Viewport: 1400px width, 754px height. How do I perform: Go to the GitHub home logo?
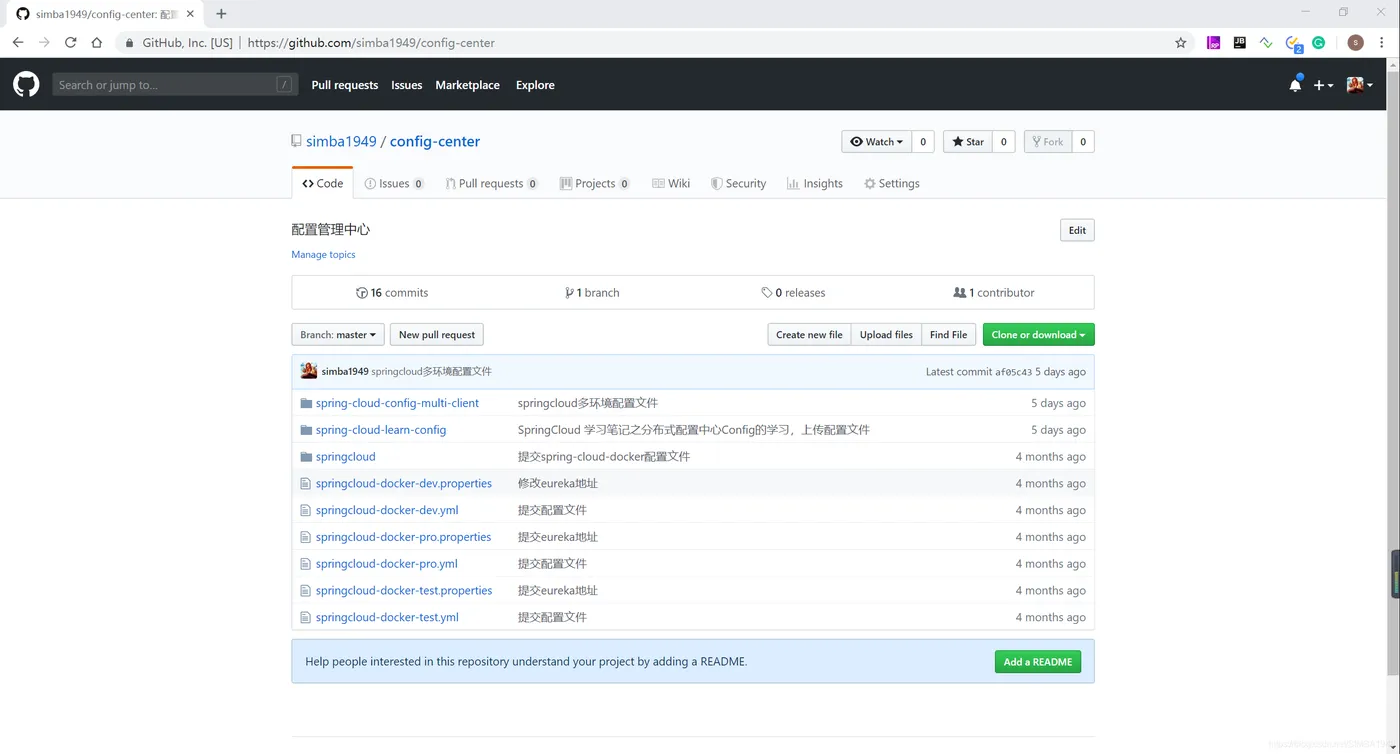coord(26,85)
